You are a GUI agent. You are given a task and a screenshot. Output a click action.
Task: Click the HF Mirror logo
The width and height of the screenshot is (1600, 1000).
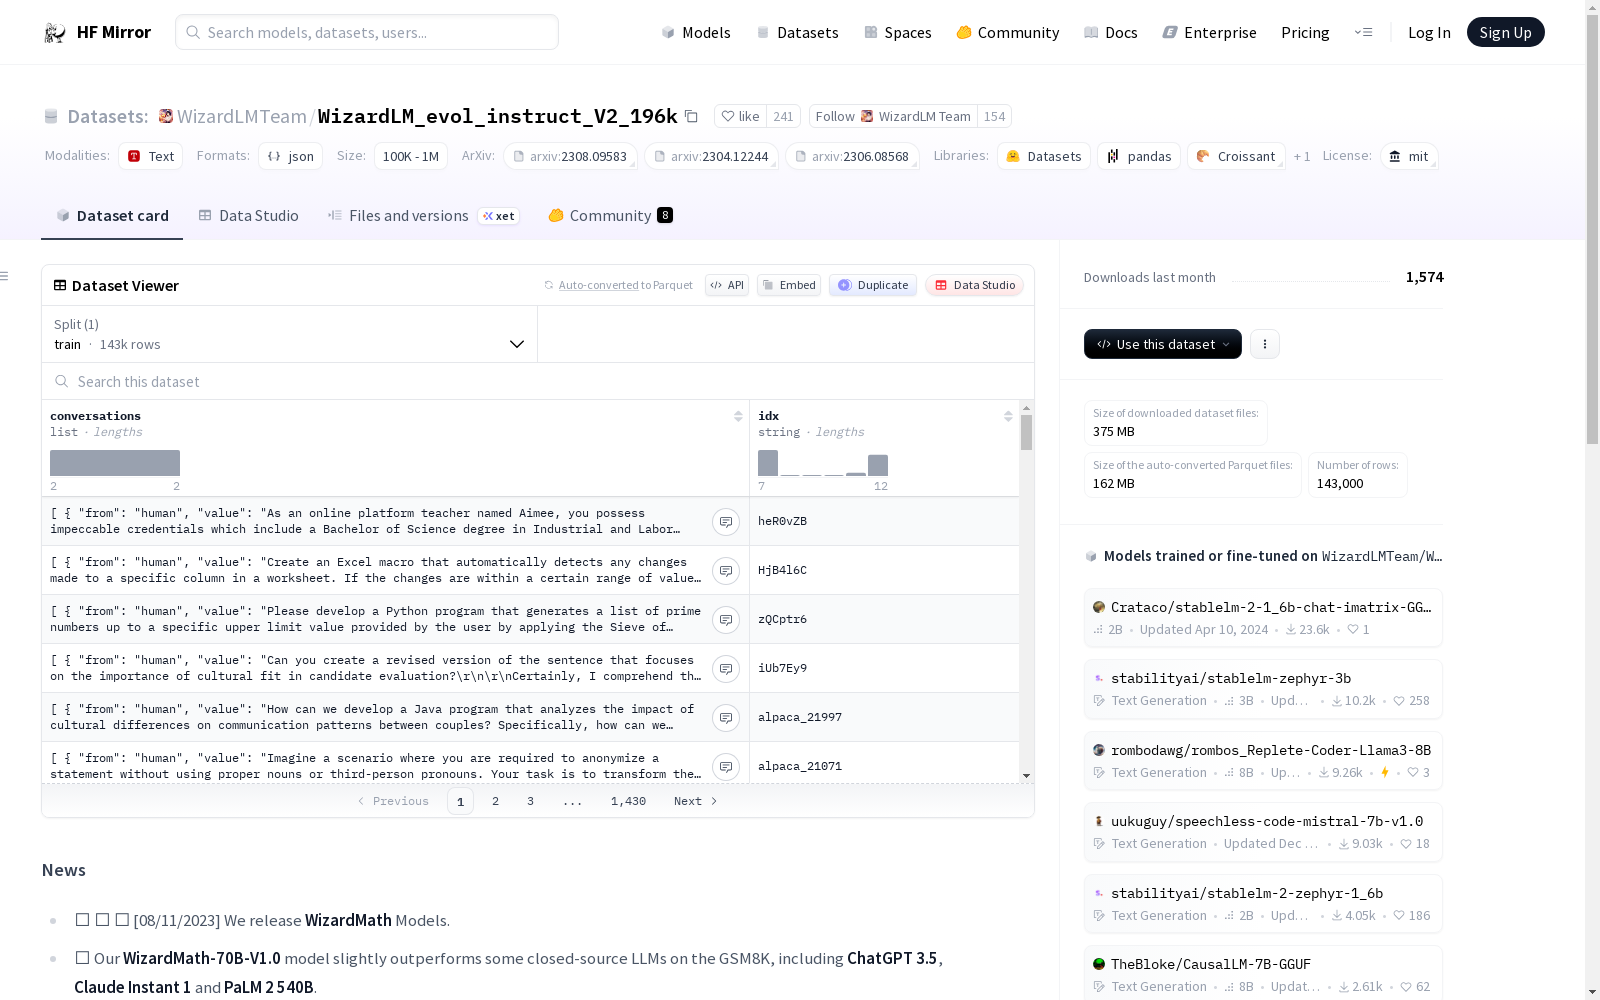pyautogui.click(x=97, y=32)
